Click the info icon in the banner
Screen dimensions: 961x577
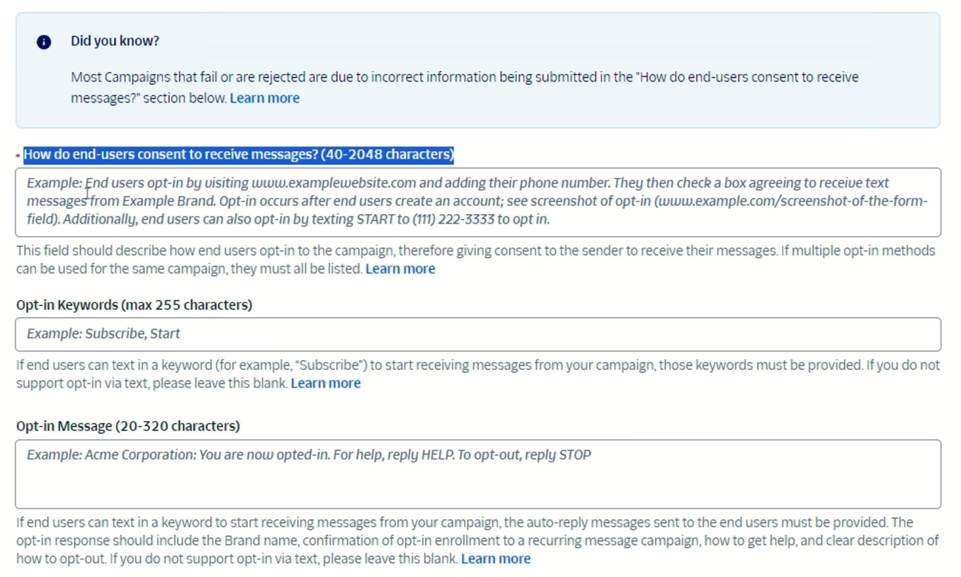tap(44, 42)
